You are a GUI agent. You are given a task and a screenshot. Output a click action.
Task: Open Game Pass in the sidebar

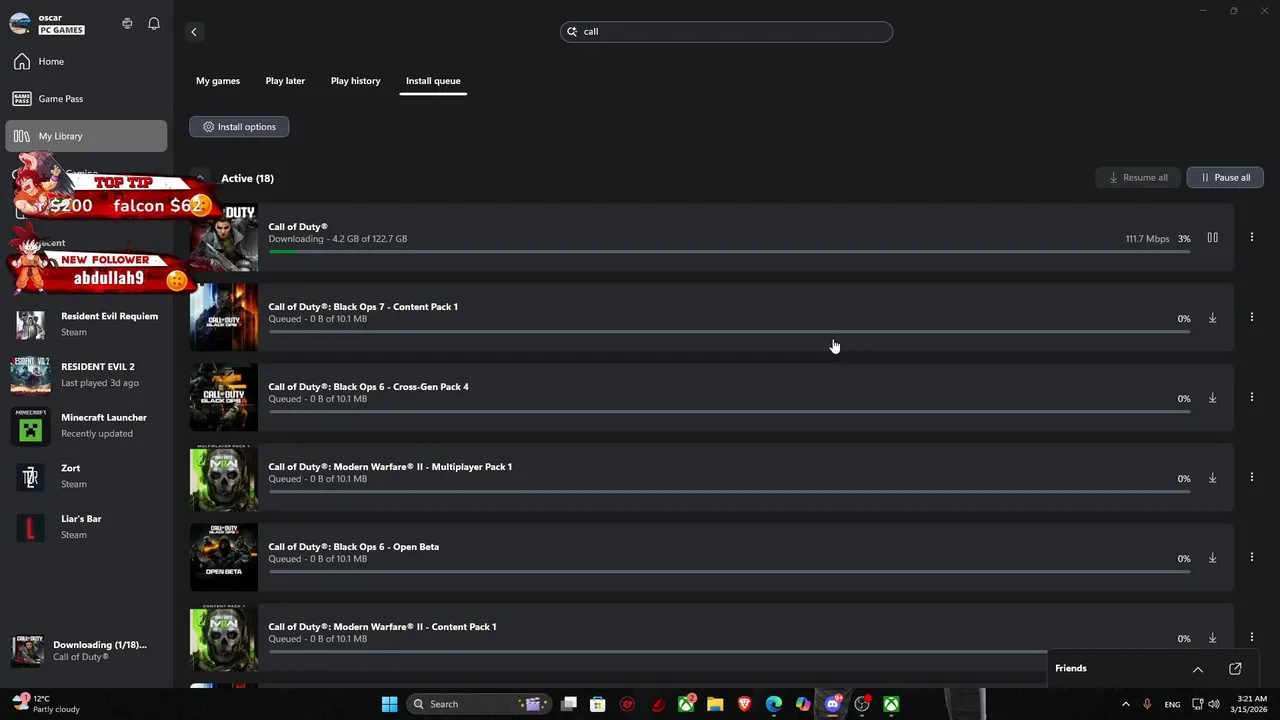coord(86,99)
